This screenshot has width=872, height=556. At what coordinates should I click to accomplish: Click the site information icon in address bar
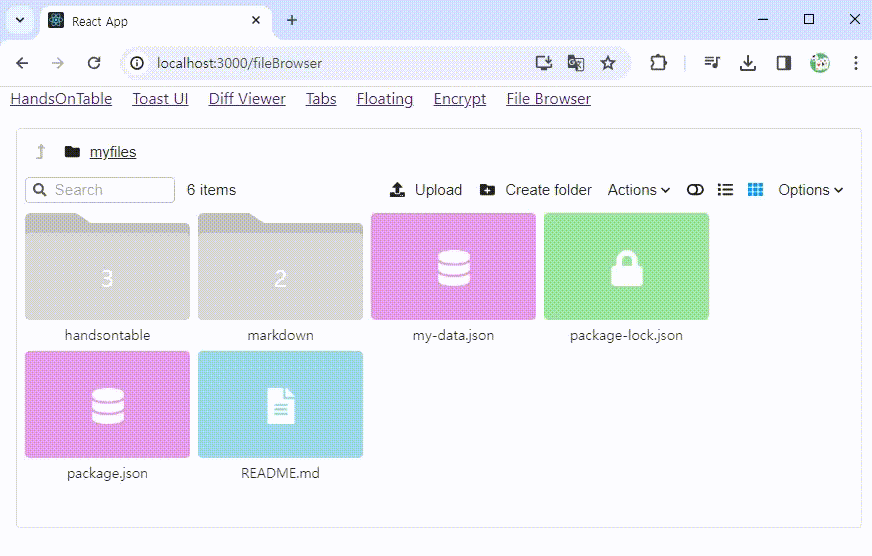click(137, 63)
